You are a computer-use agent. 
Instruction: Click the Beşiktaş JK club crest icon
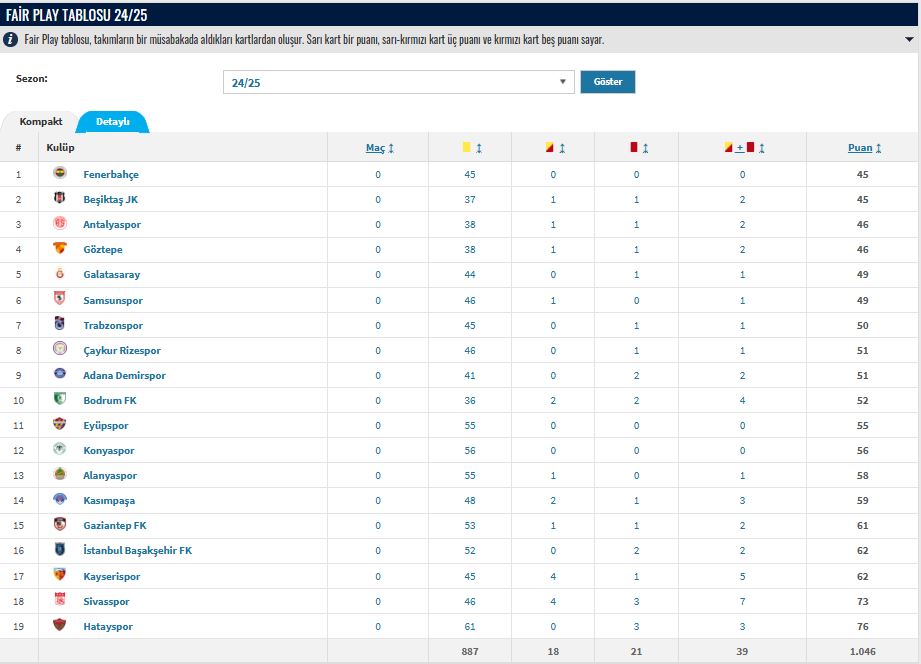coord(60,199)
